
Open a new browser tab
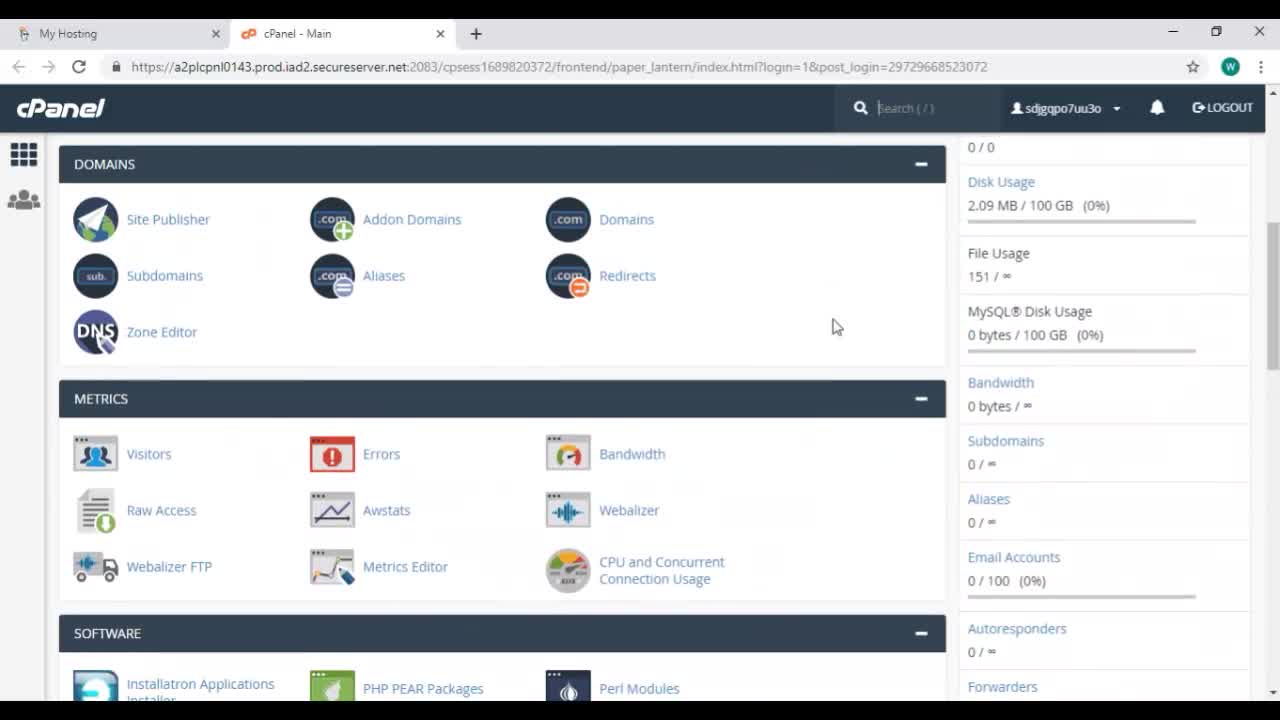[476, 33]
